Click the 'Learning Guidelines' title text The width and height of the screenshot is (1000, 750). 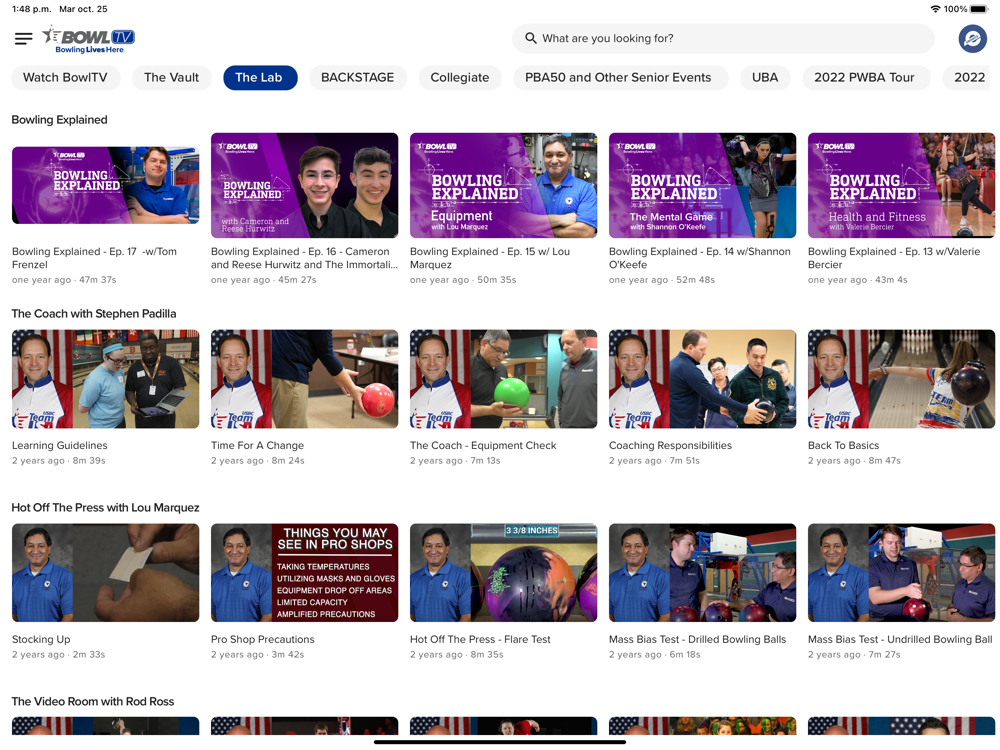60,445
